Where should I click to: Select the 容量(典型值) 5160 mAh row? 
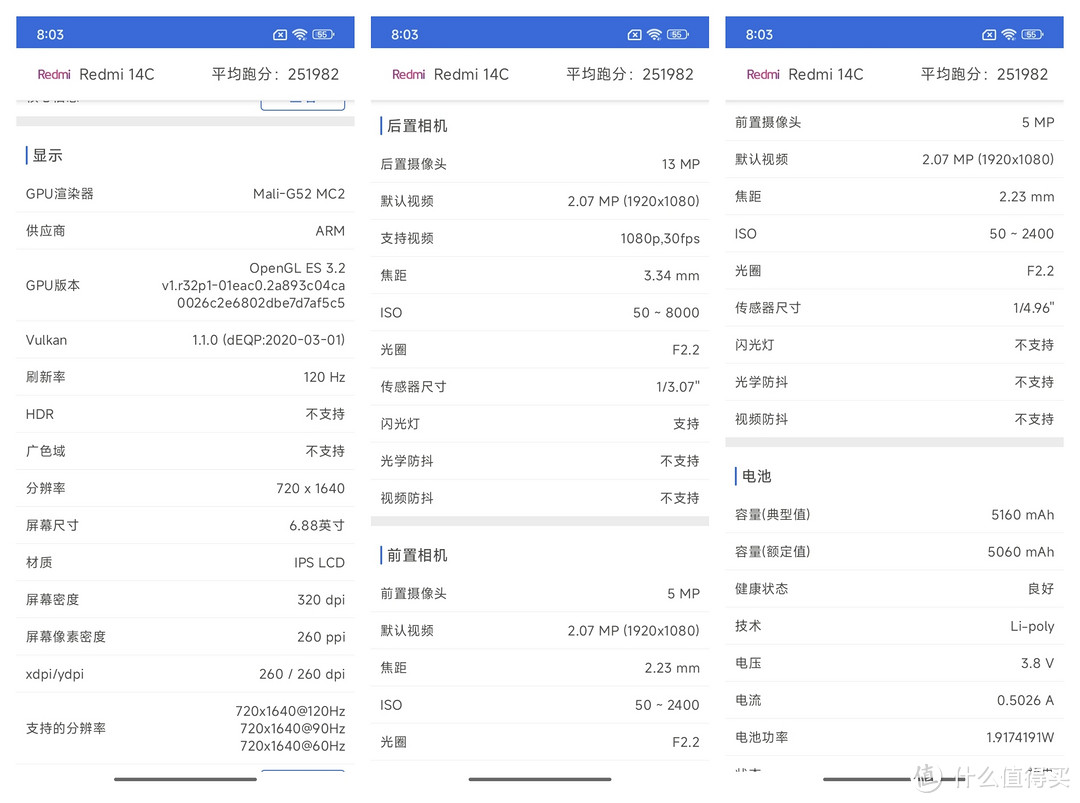(894, 515)
